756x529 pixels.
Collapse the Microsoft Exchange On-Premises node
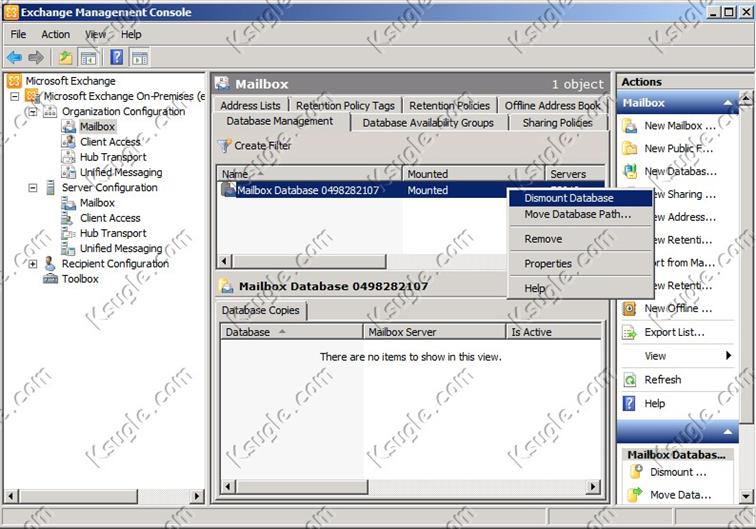point(15,96)
